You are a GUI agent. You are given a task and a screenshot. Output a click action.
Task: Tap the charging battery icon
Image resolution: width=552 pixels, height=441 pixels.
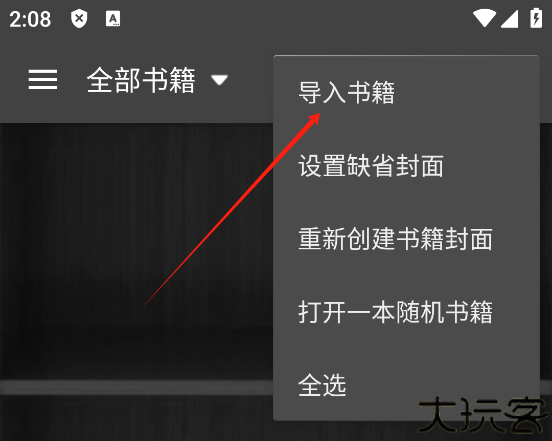tap(536, 18)
